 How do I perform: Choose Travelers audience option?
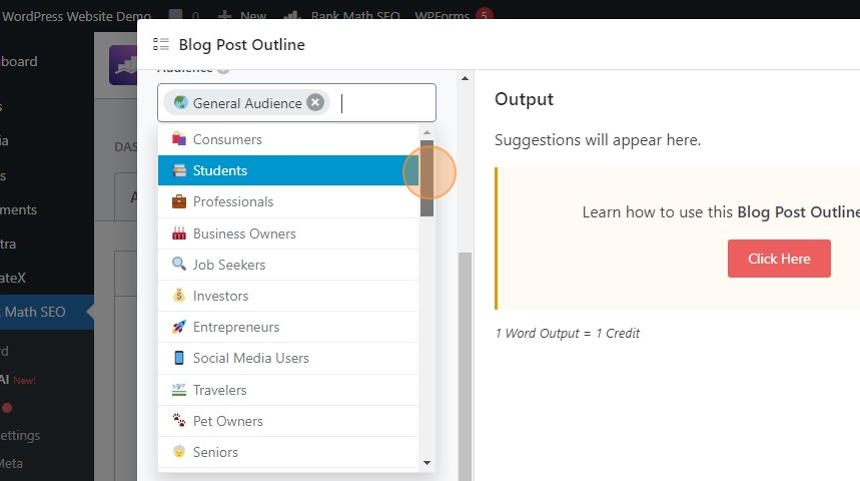click(x=288, y=390)
